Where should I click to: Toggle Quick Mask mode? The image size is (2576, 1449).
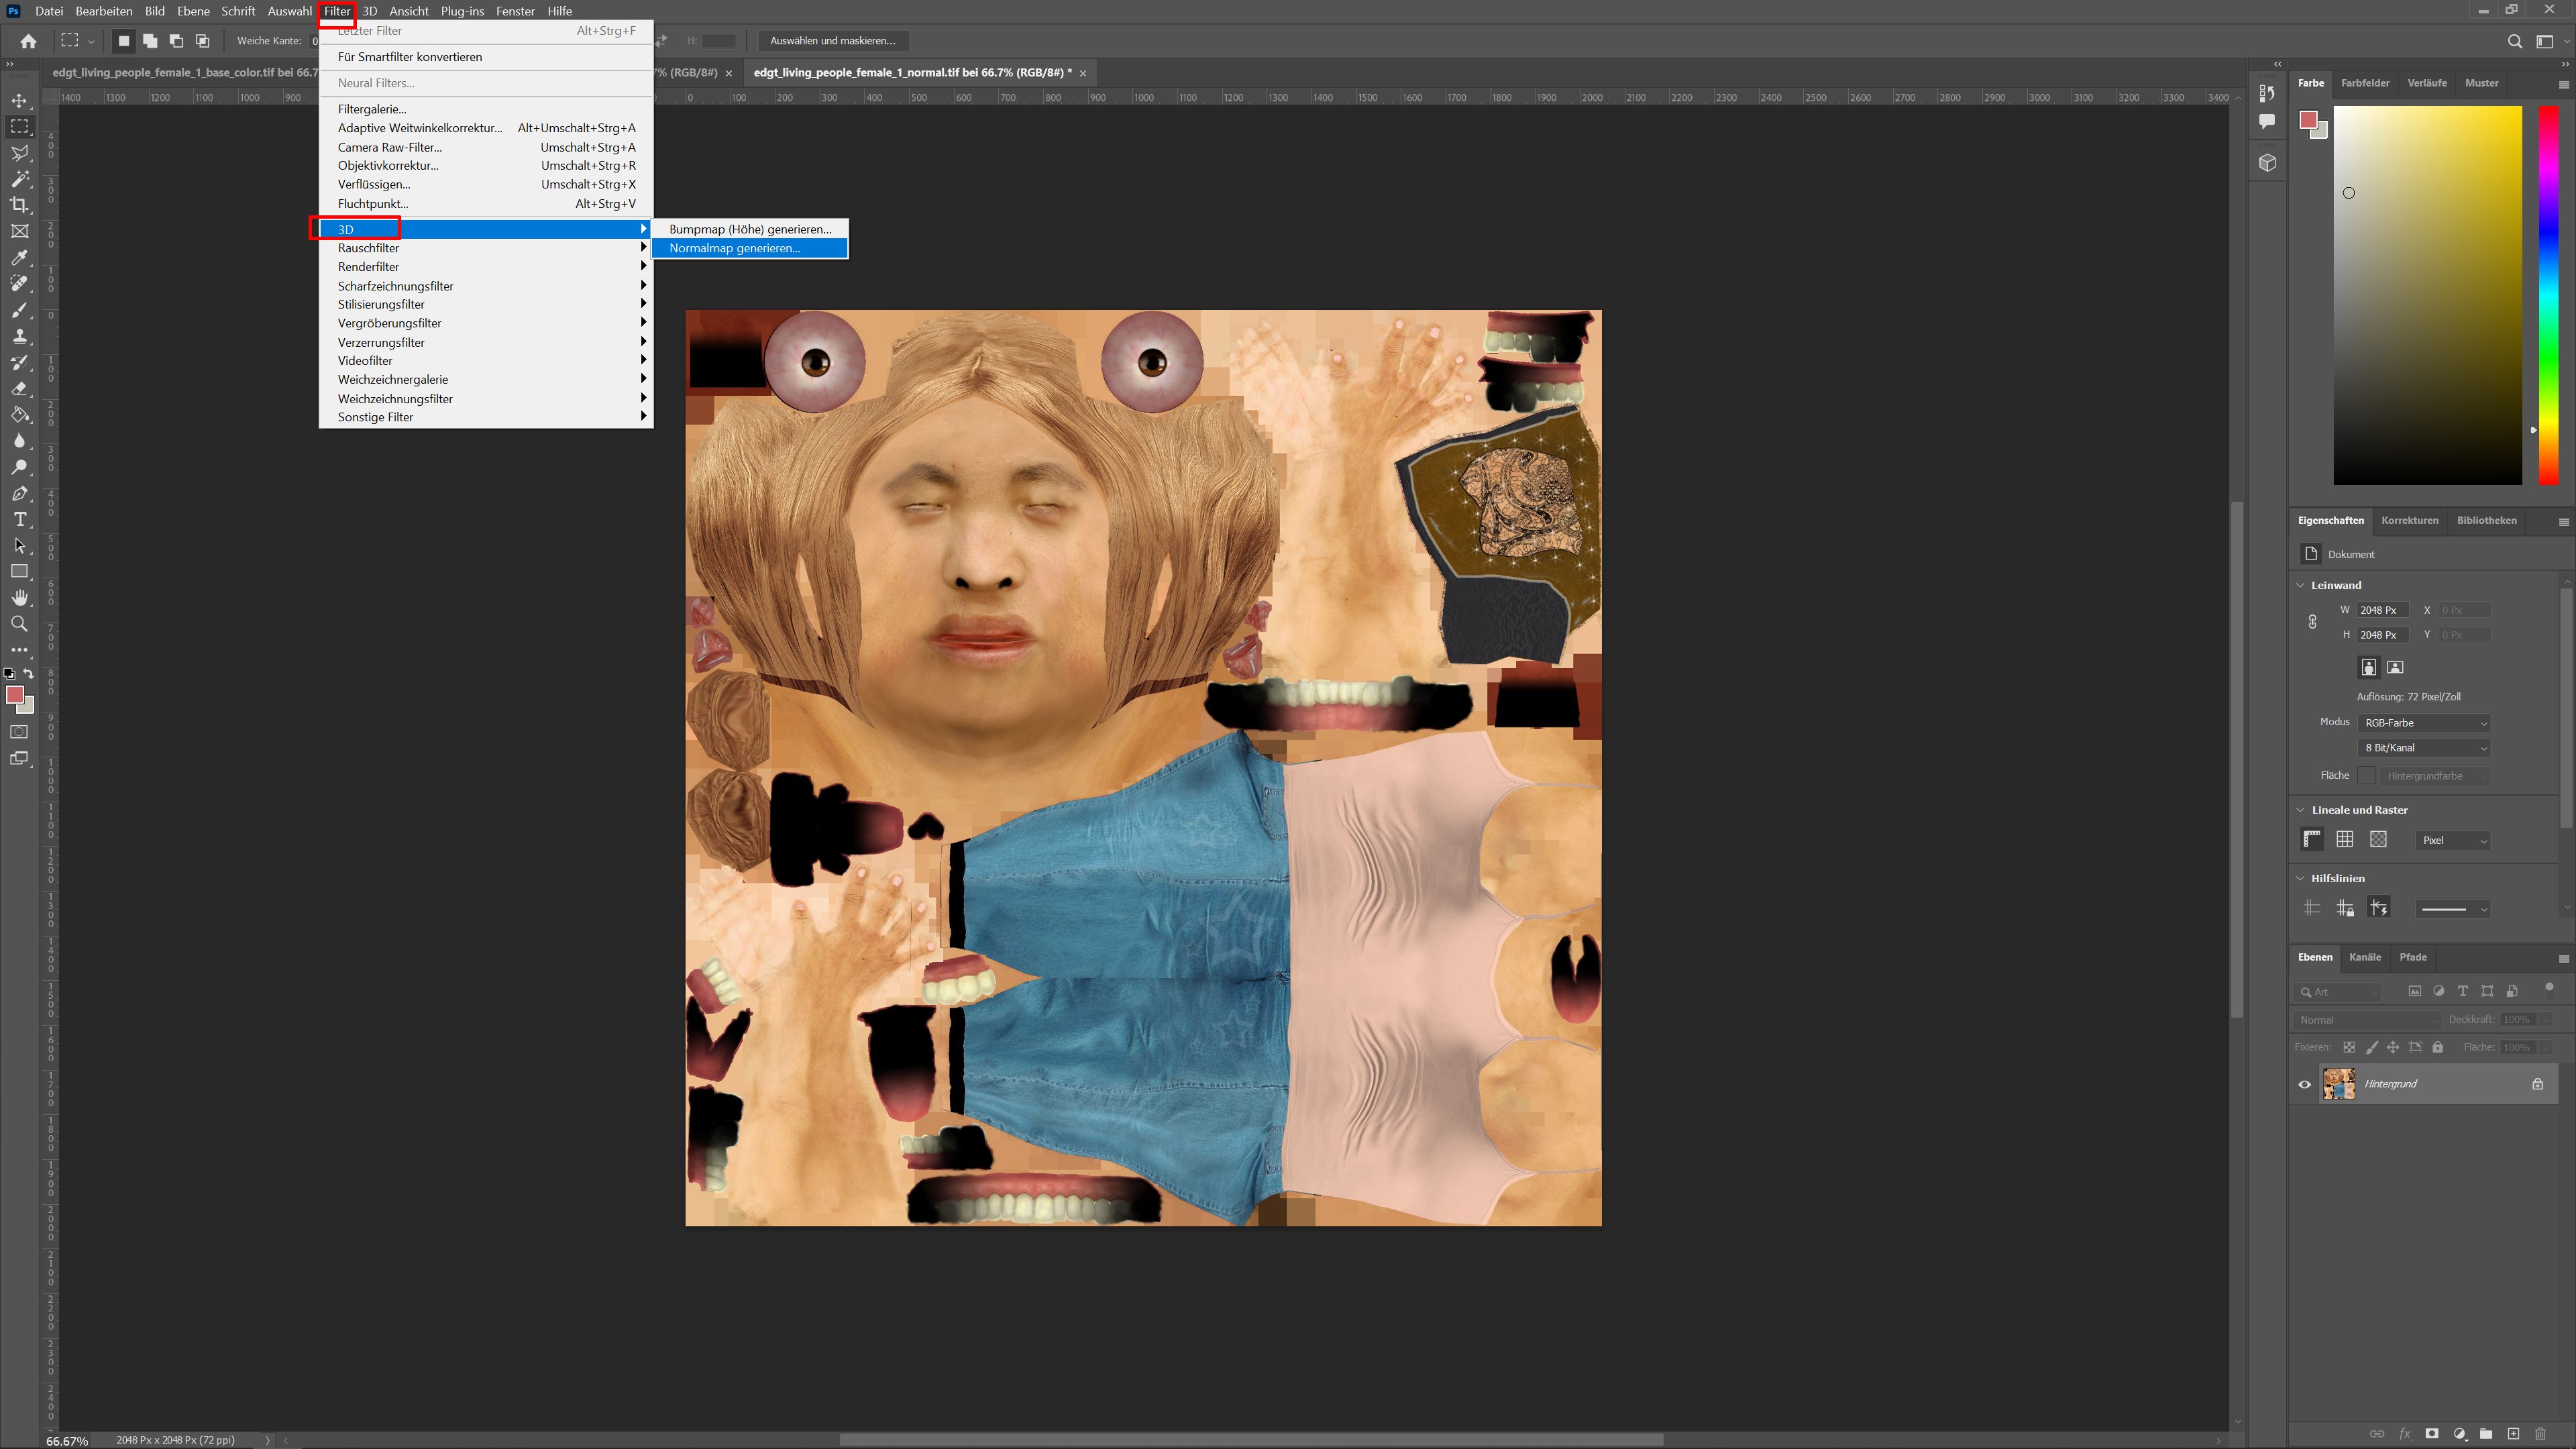pos(19,732)
